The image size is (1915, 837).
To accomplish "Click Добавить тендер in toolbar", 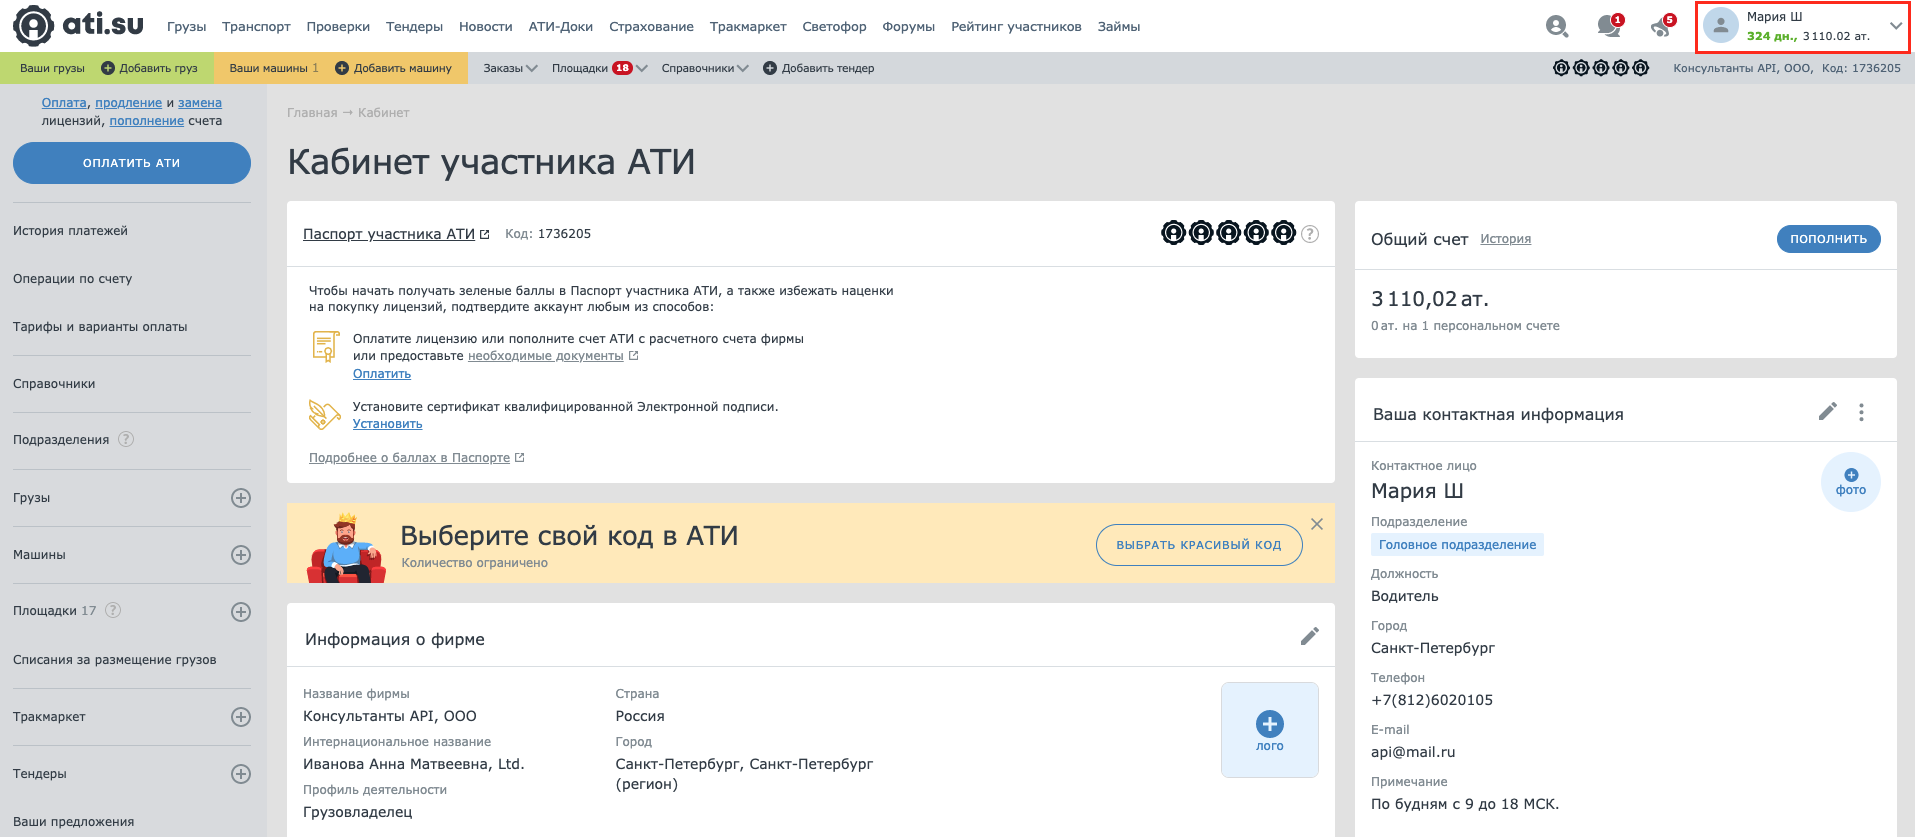I will 818,68.
